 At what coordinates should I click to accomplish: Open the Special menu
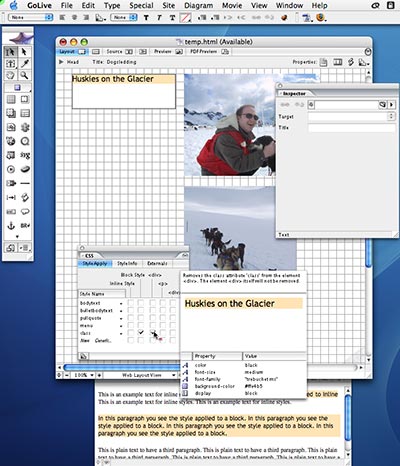click(x=141, y=5)
